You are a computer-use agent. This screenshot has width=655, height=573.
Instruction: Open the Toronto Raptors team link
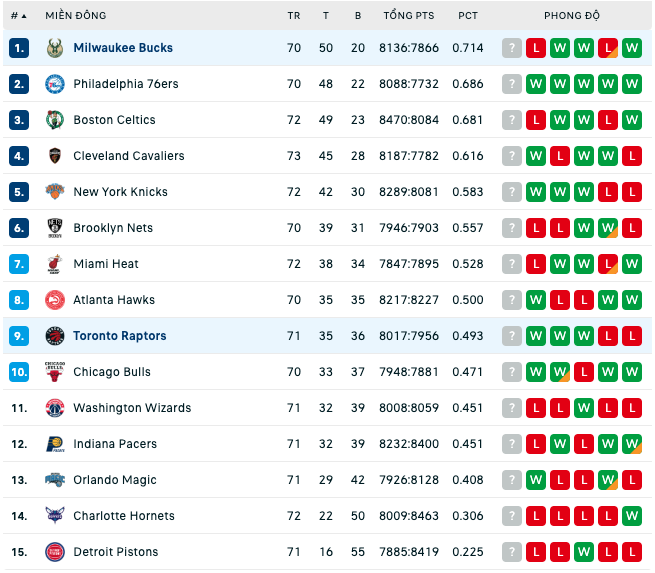coord(120,336)
